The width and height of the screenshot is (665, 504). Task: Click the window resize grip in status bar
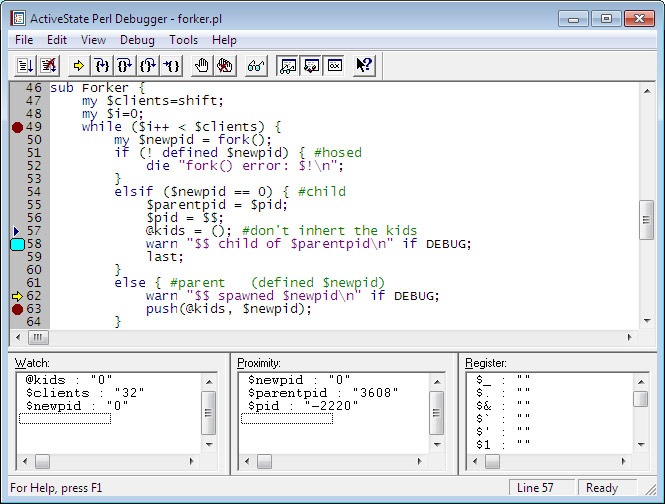pos(651,489)
